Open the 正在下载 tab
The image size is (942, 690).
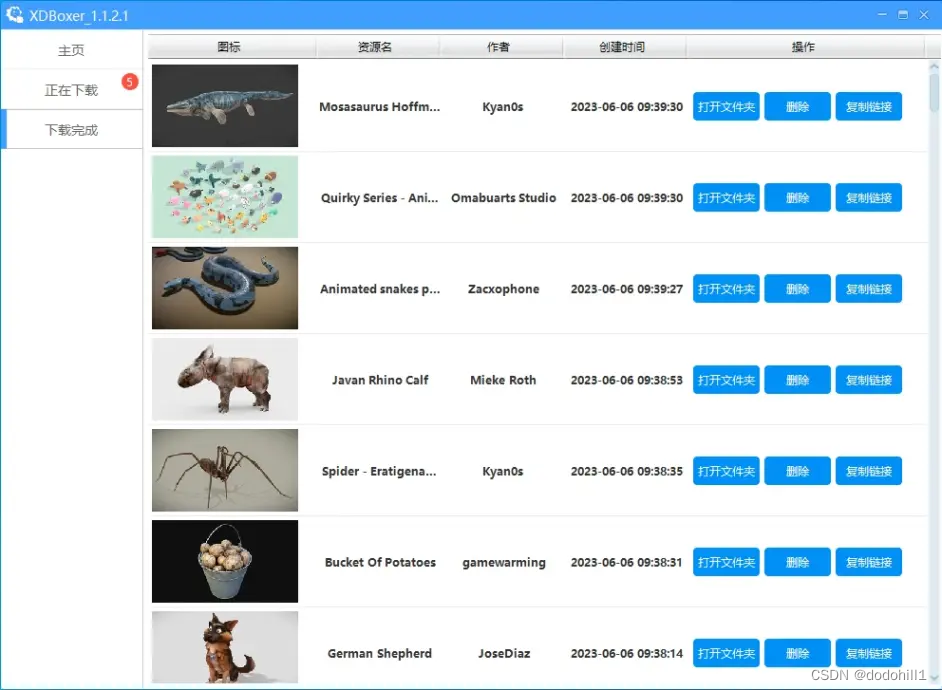click(x=71, y=89)
